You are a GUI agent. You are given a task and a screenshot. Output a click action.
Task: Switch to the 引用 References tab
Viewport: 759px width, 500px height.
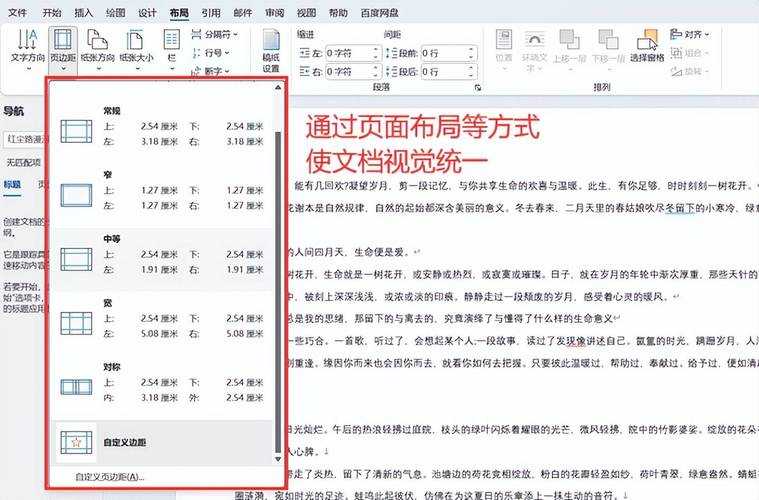point(211,13)
